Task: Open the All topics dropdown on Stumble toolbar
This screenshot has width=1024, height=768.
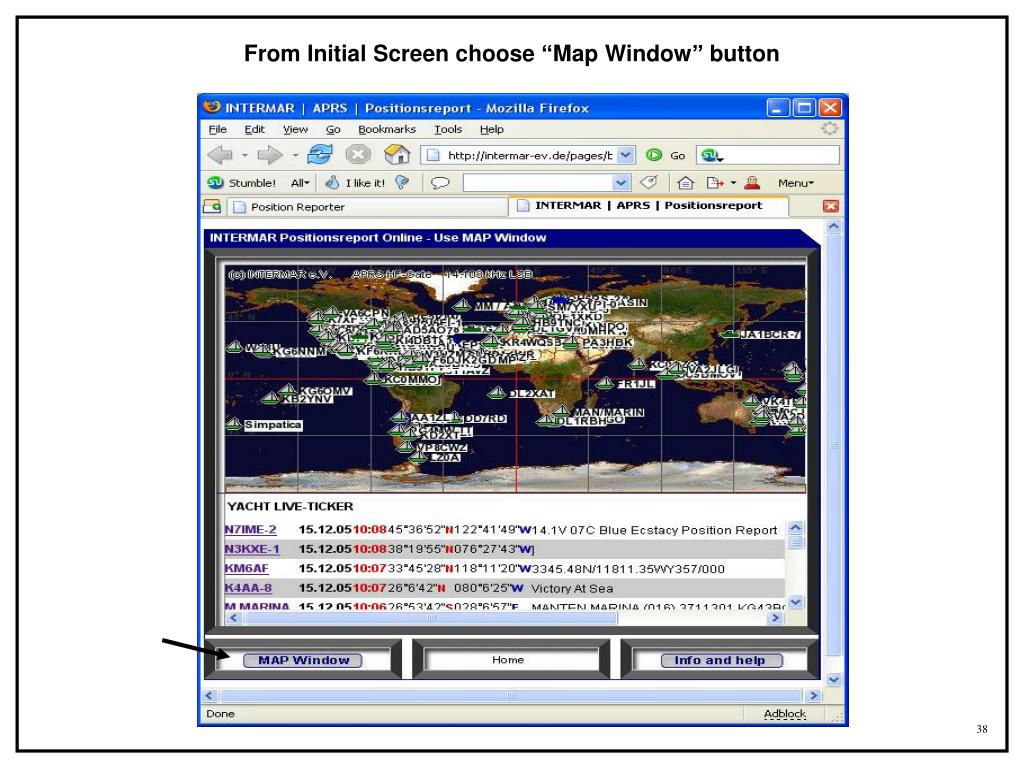Action: click(x=300, y=183)
